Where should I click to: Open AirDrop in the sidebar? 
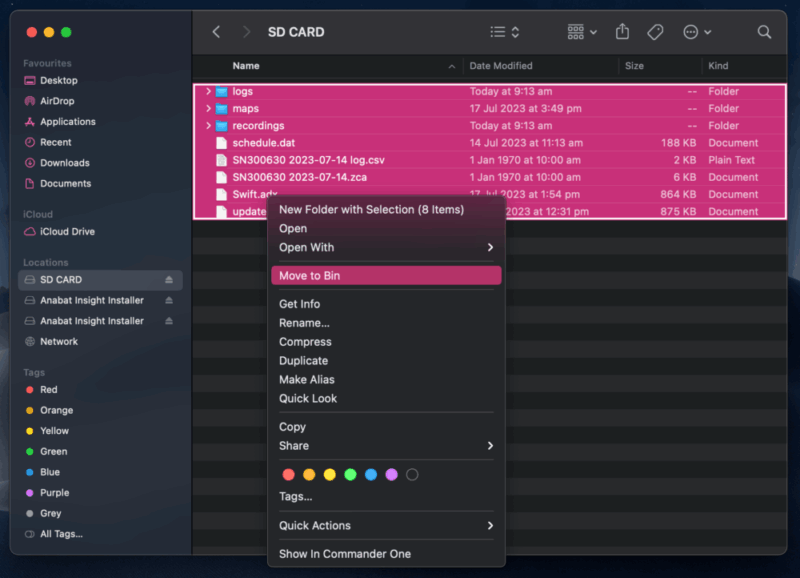56,101
